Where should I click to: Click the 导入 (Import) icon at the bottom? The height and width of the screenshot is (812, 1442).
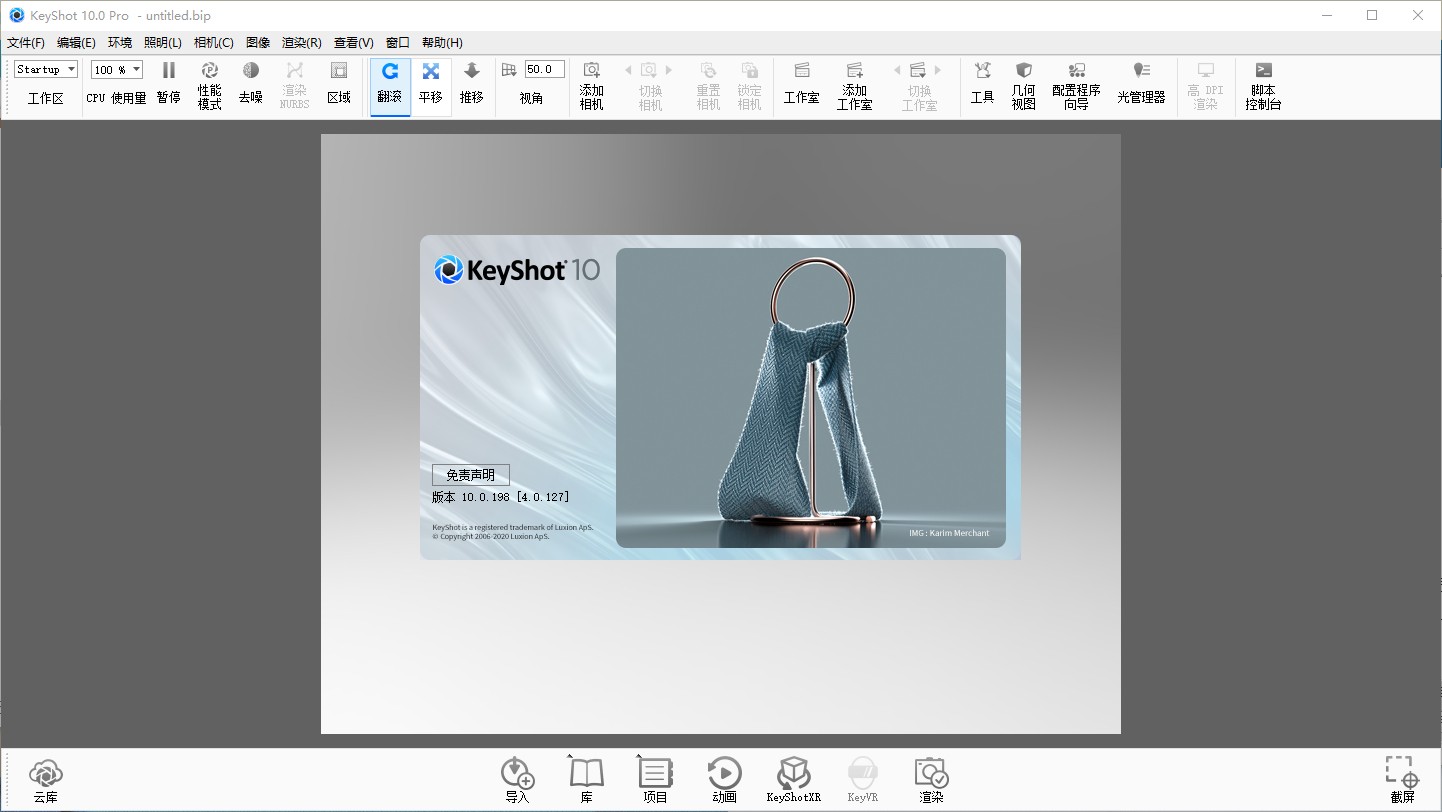517,778
